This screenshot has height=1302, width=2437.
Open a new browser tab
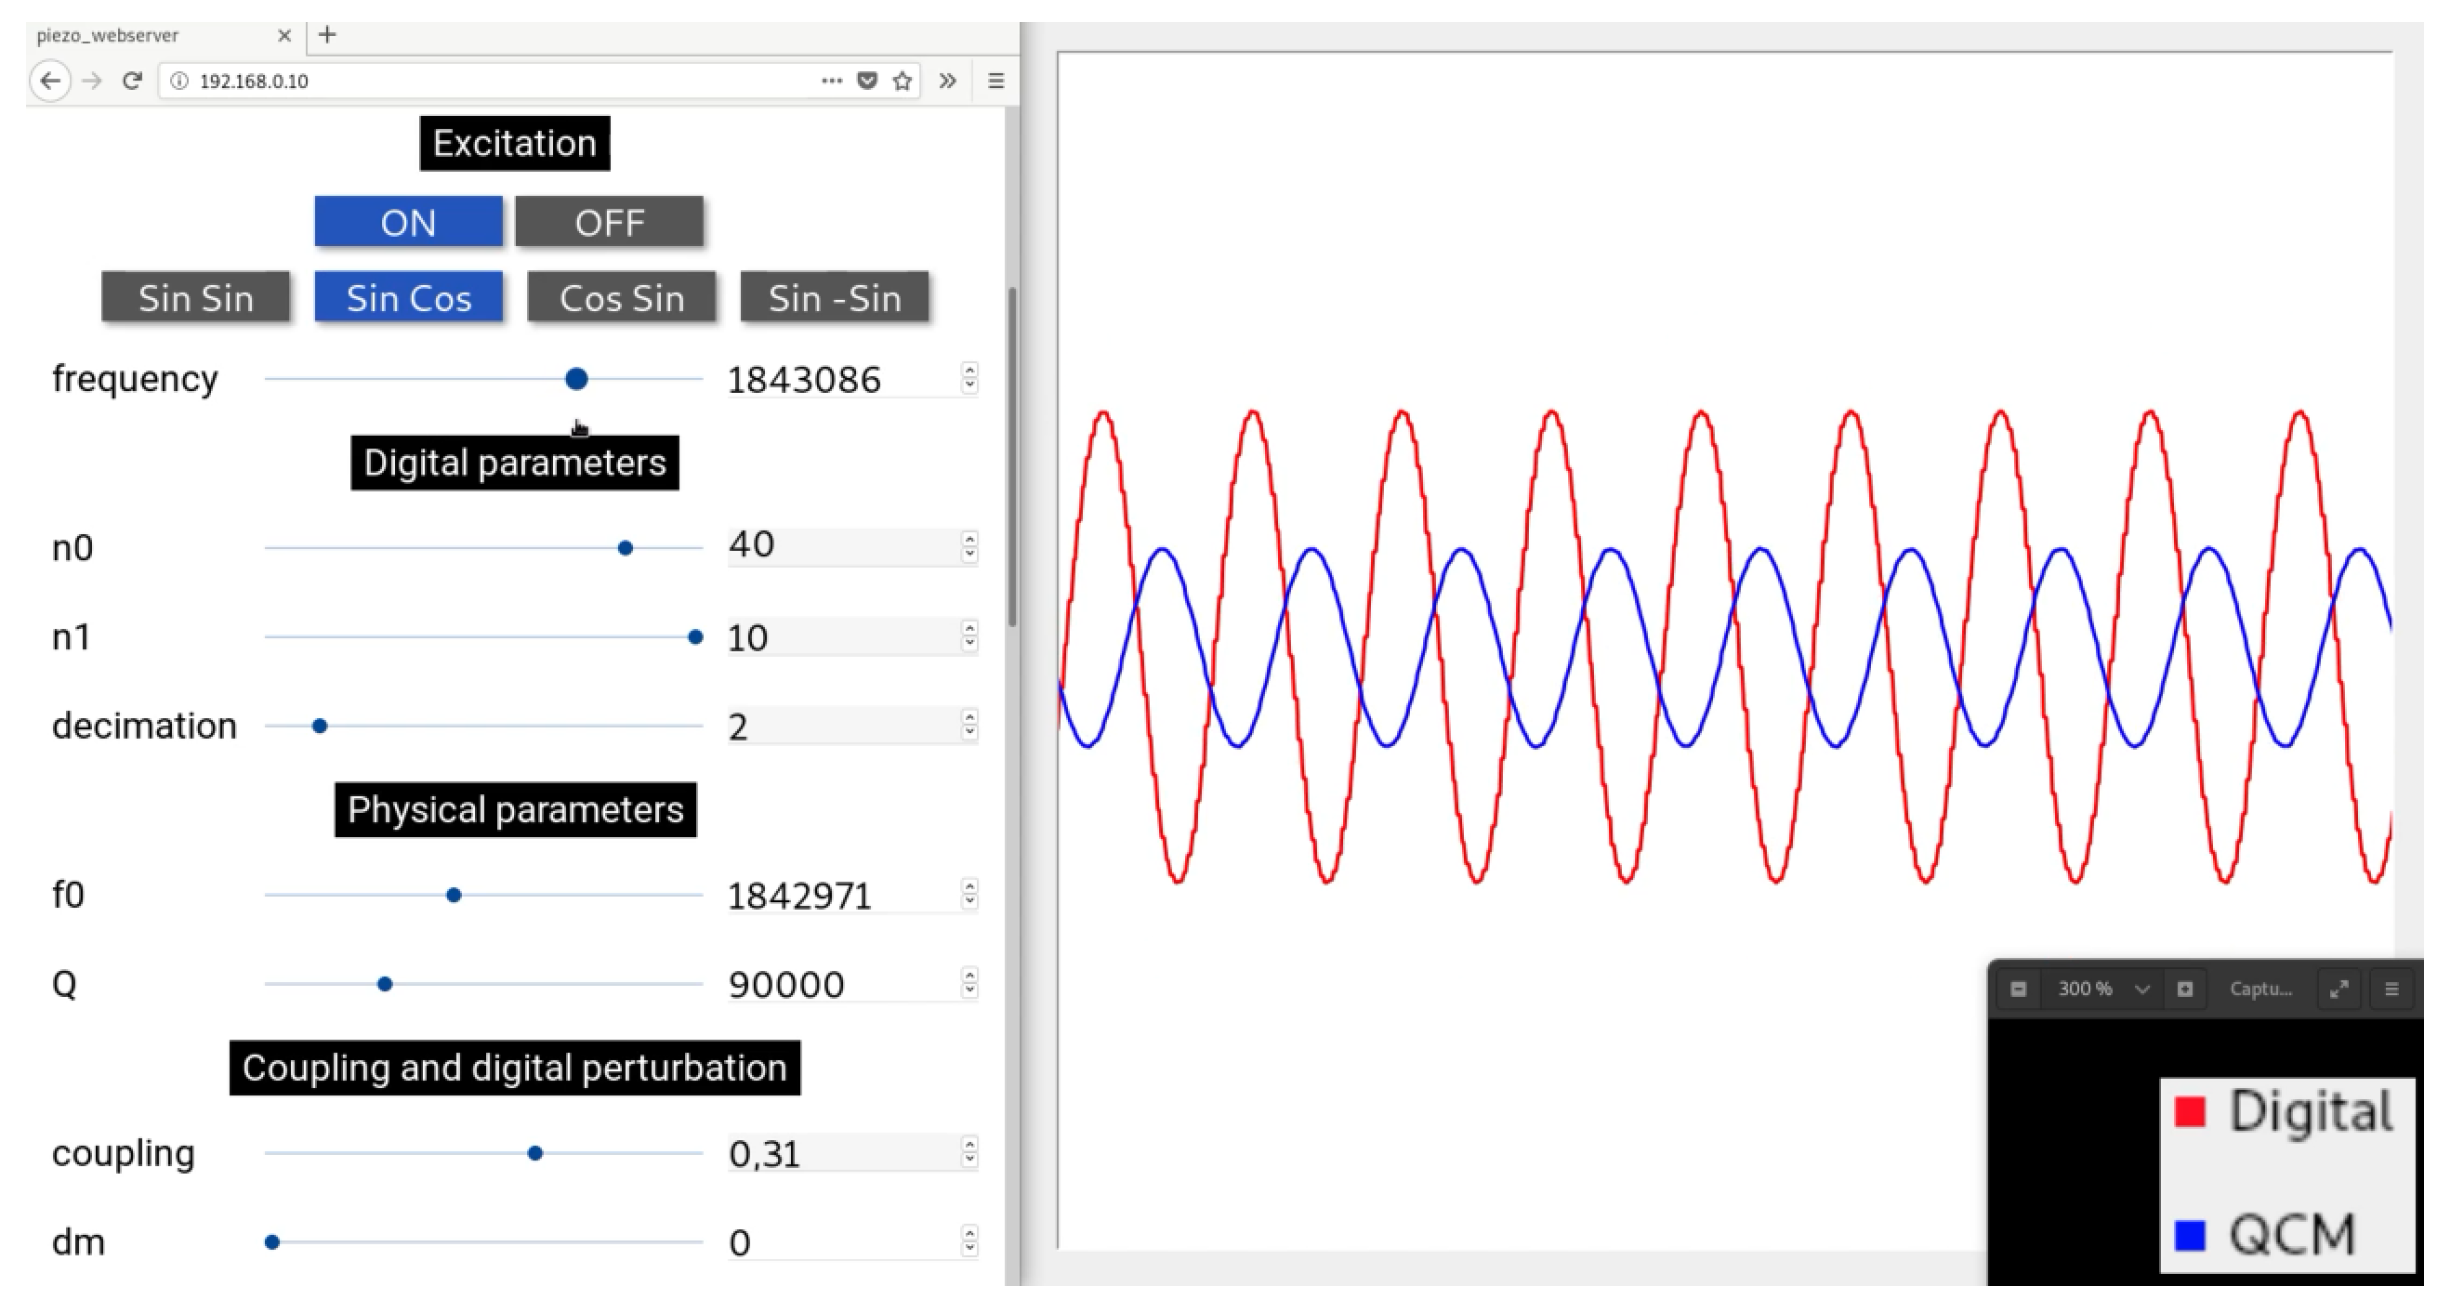327,35
